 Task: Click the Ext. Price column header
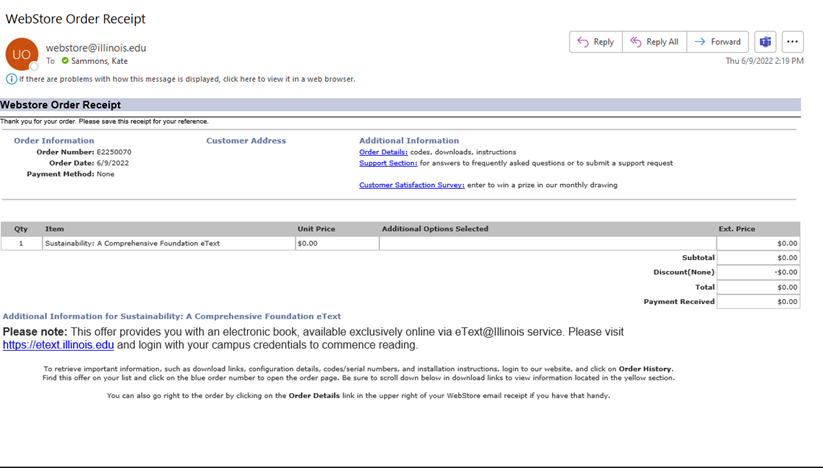coord(736,229)
